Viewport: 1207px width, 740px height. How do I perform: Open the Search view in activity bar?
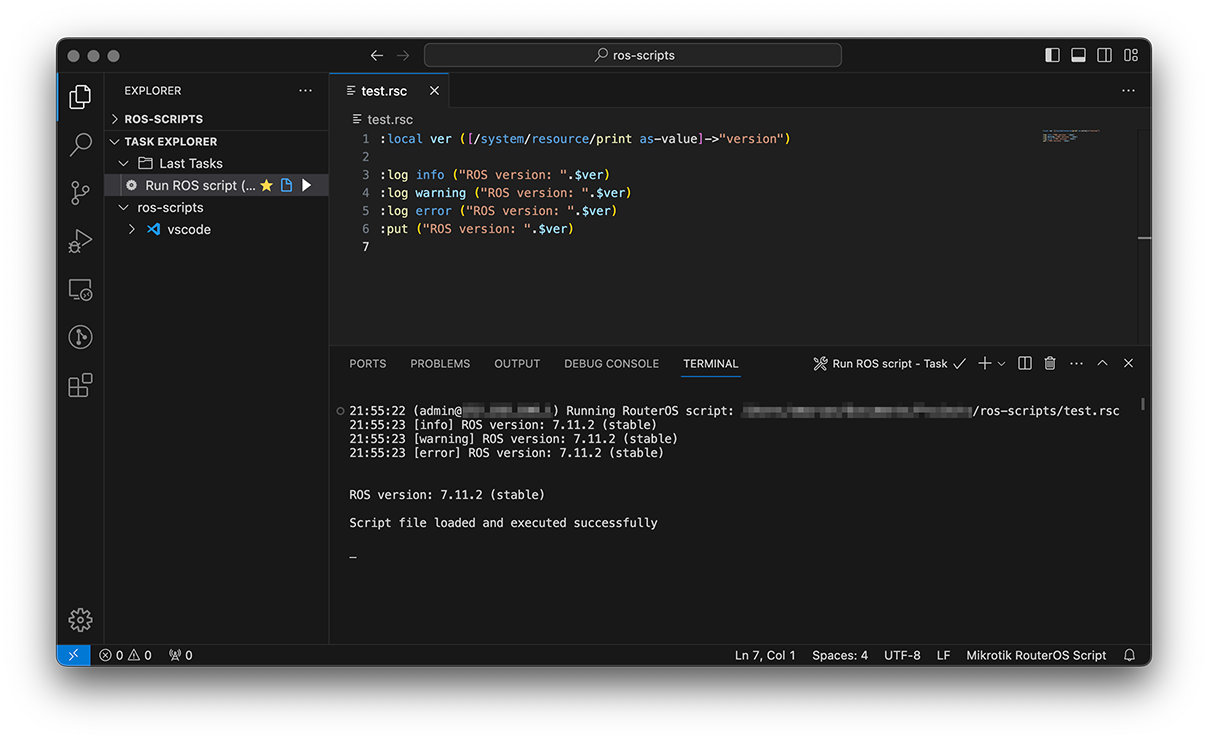click(x=80, y=145)
